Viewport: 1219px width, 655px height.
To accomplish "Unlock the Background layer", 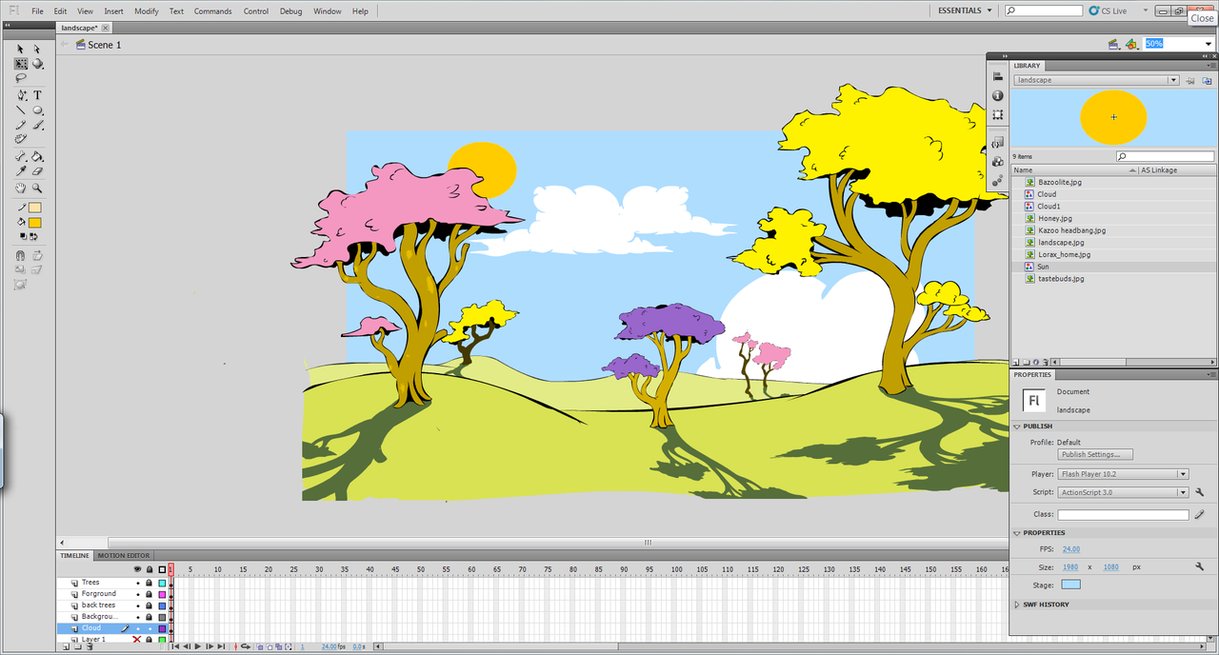I will pos(149,617).
